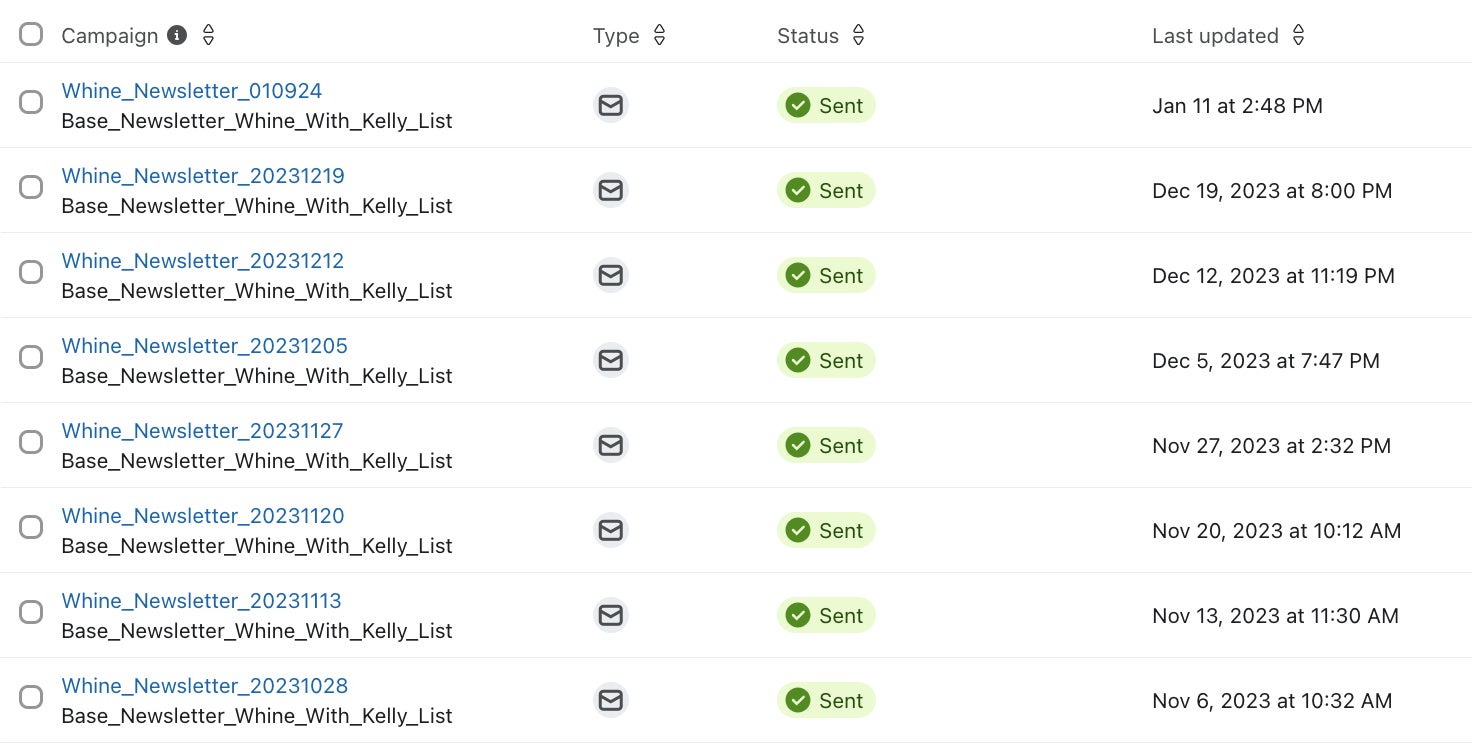Open the Whine_Newsletter_20231028 campaign link

point(205,686)
